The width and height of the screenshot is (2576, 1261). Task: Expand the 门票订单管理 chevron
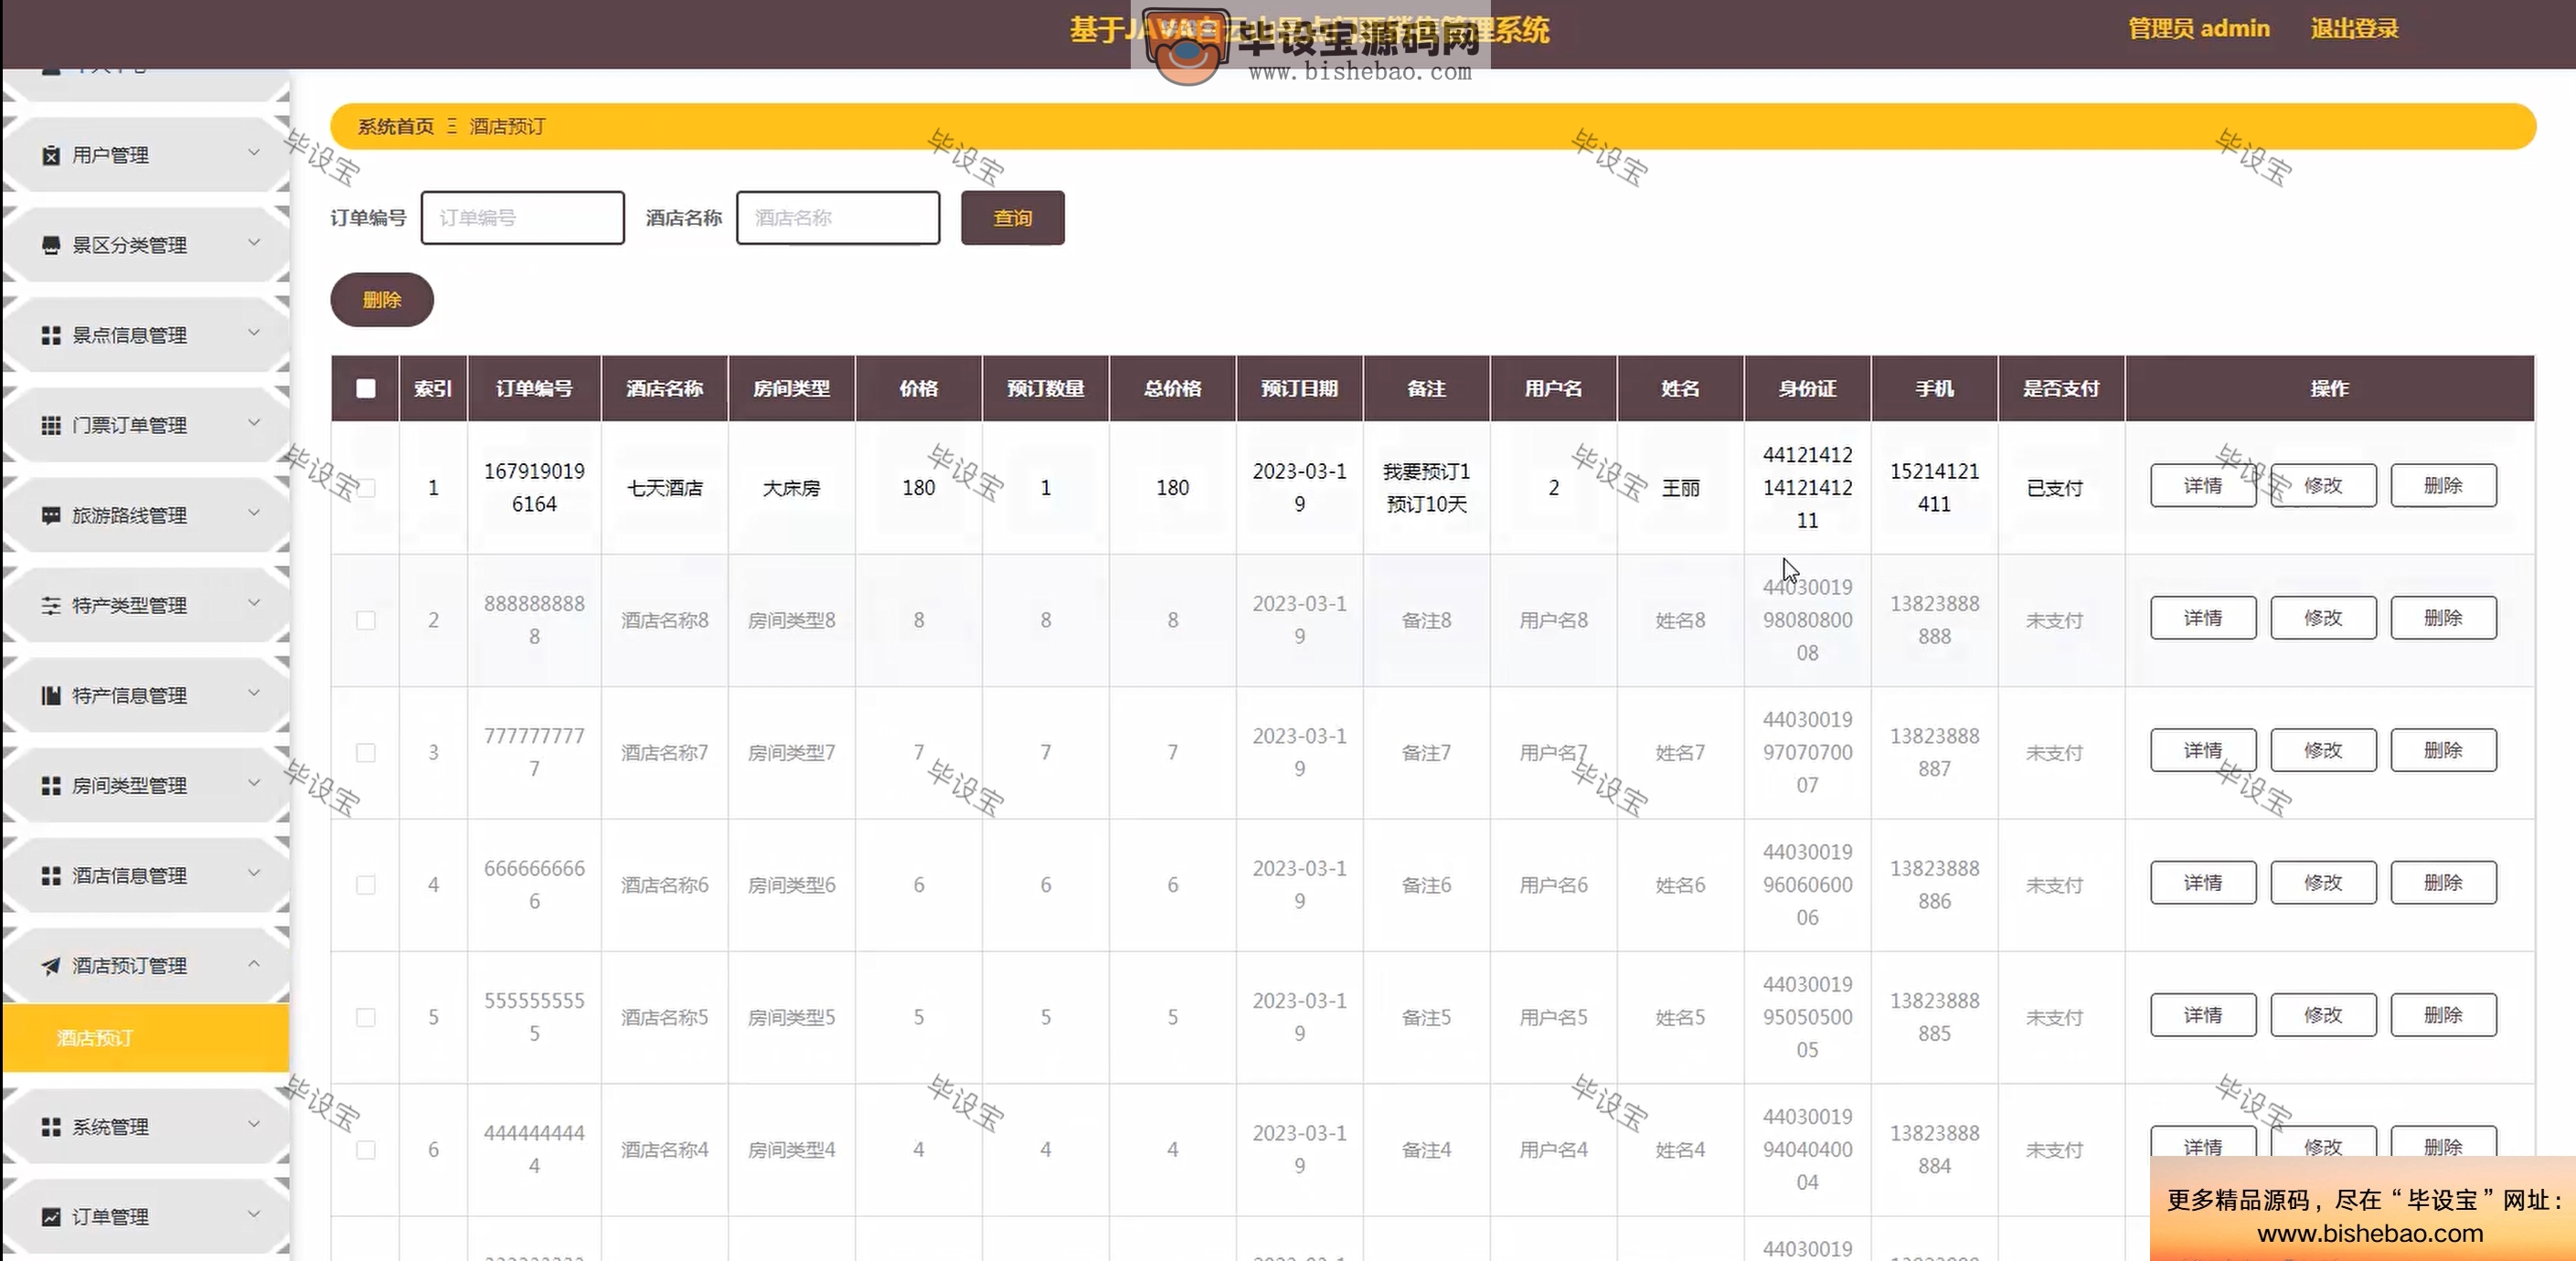pyautogui.click(x=254, y=423)
